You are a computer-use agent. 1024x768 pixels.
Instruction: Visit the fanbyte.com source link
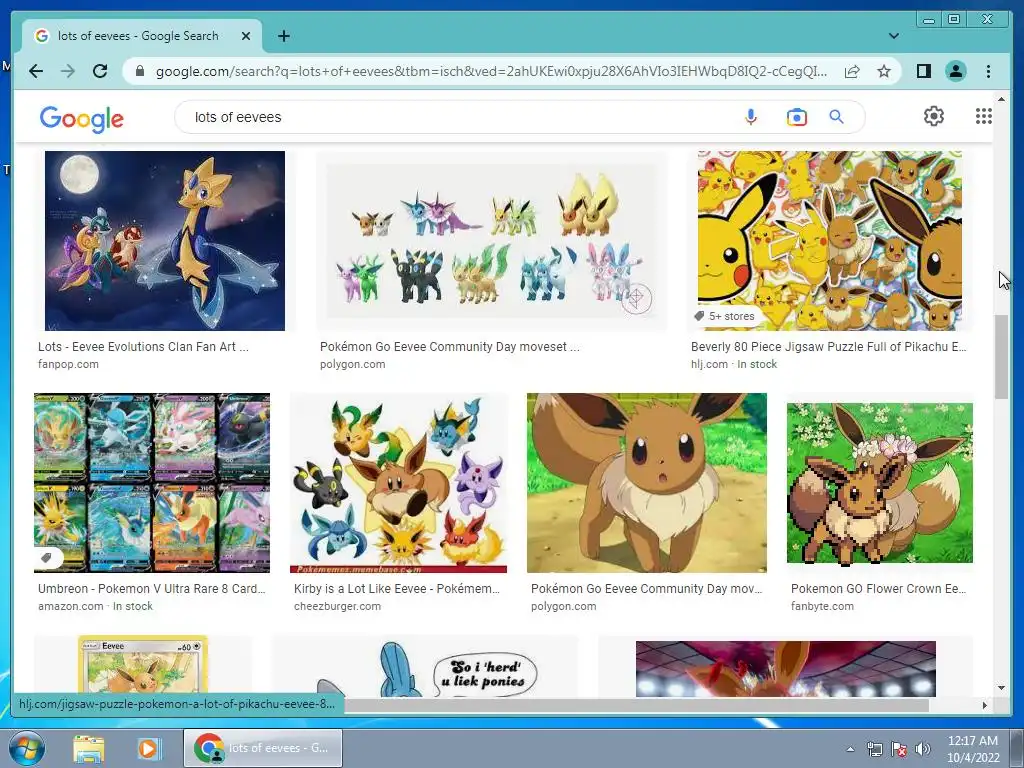click(822, 606)
